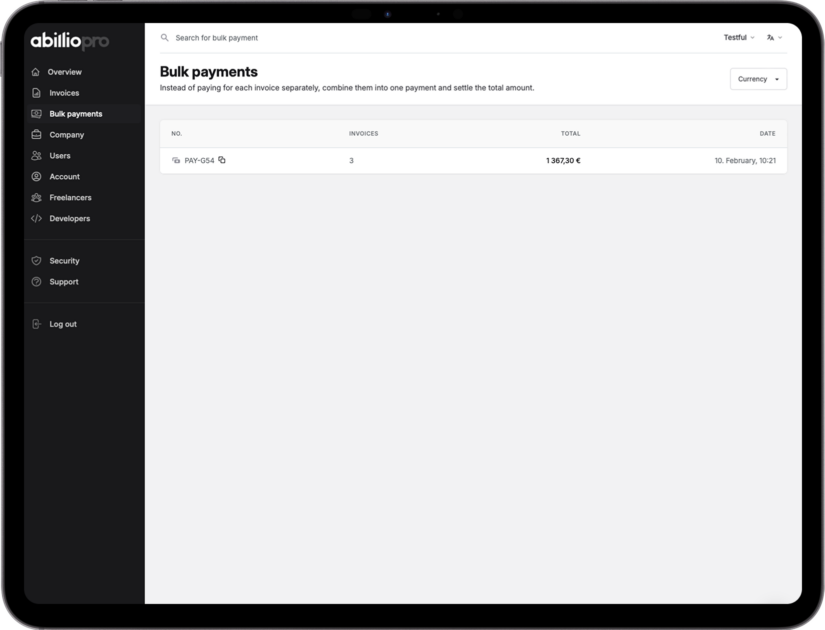Click the Invoices document icon
The width and height of the screenshot is (825, 630).
(x=36, y=93)
